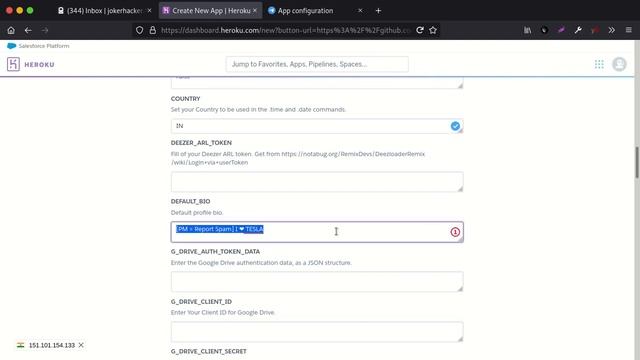The width and height of the screenshot is (640, 360).
Task: Expand the toolbar overflow chevron
Action: [611, 30]
